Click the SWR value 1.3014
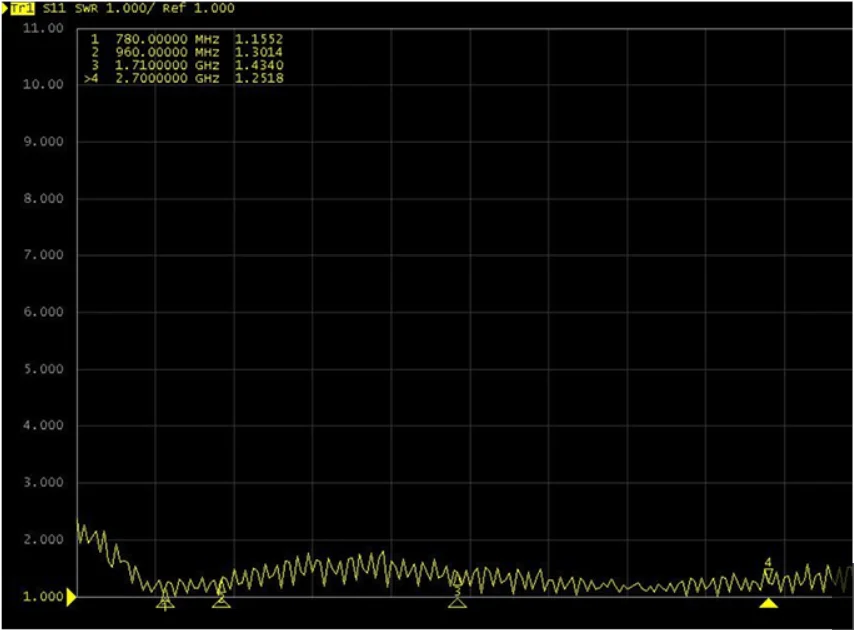 click(x=259, y=52)
